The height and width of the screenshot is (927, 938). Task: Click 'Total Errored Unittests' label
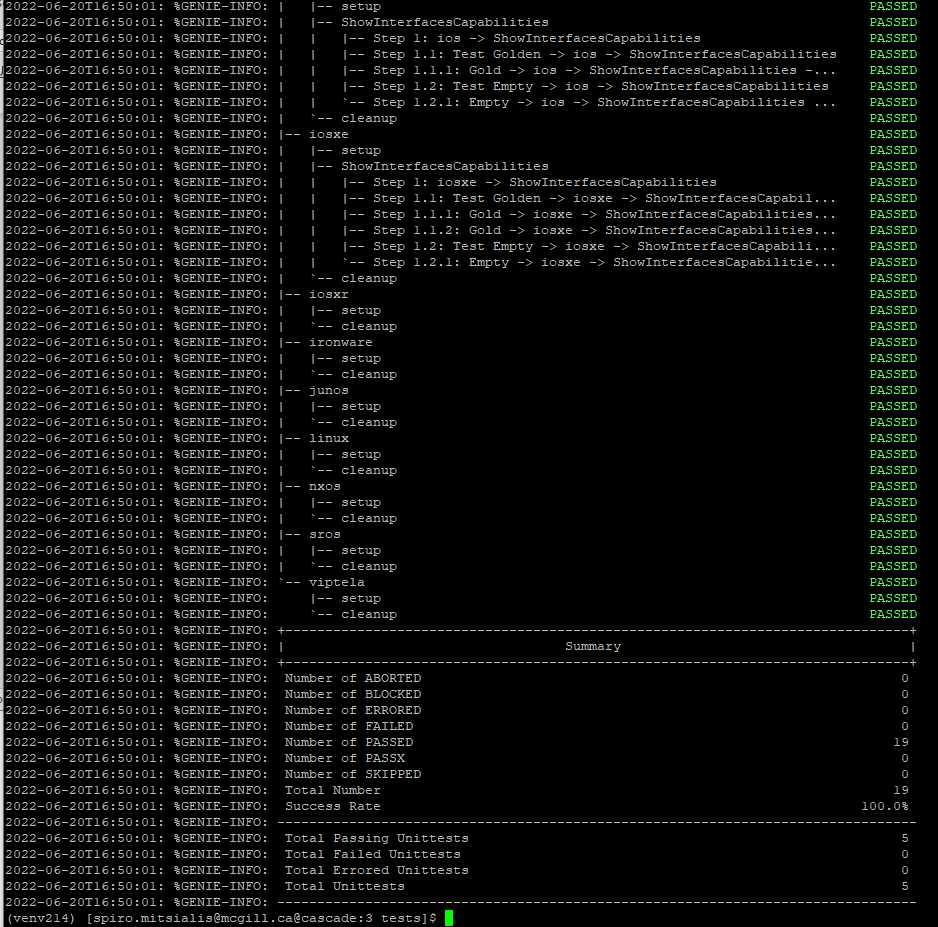click(x=377, y=870)
